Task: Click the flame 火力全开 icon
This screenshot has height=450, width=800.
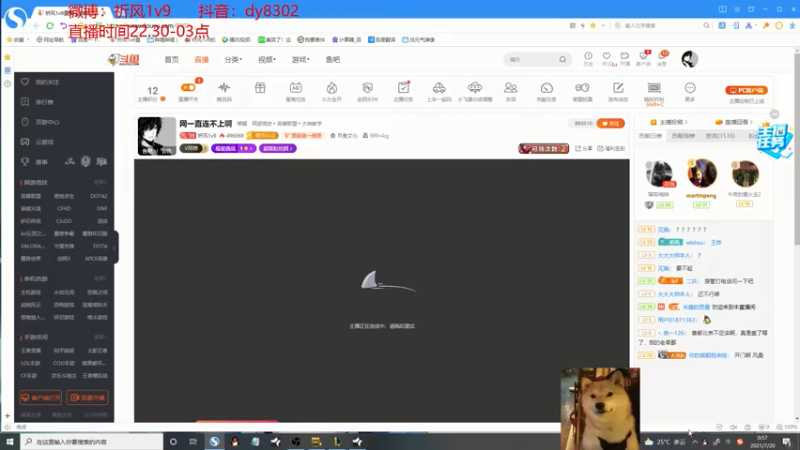Action: tap(332, 88)
